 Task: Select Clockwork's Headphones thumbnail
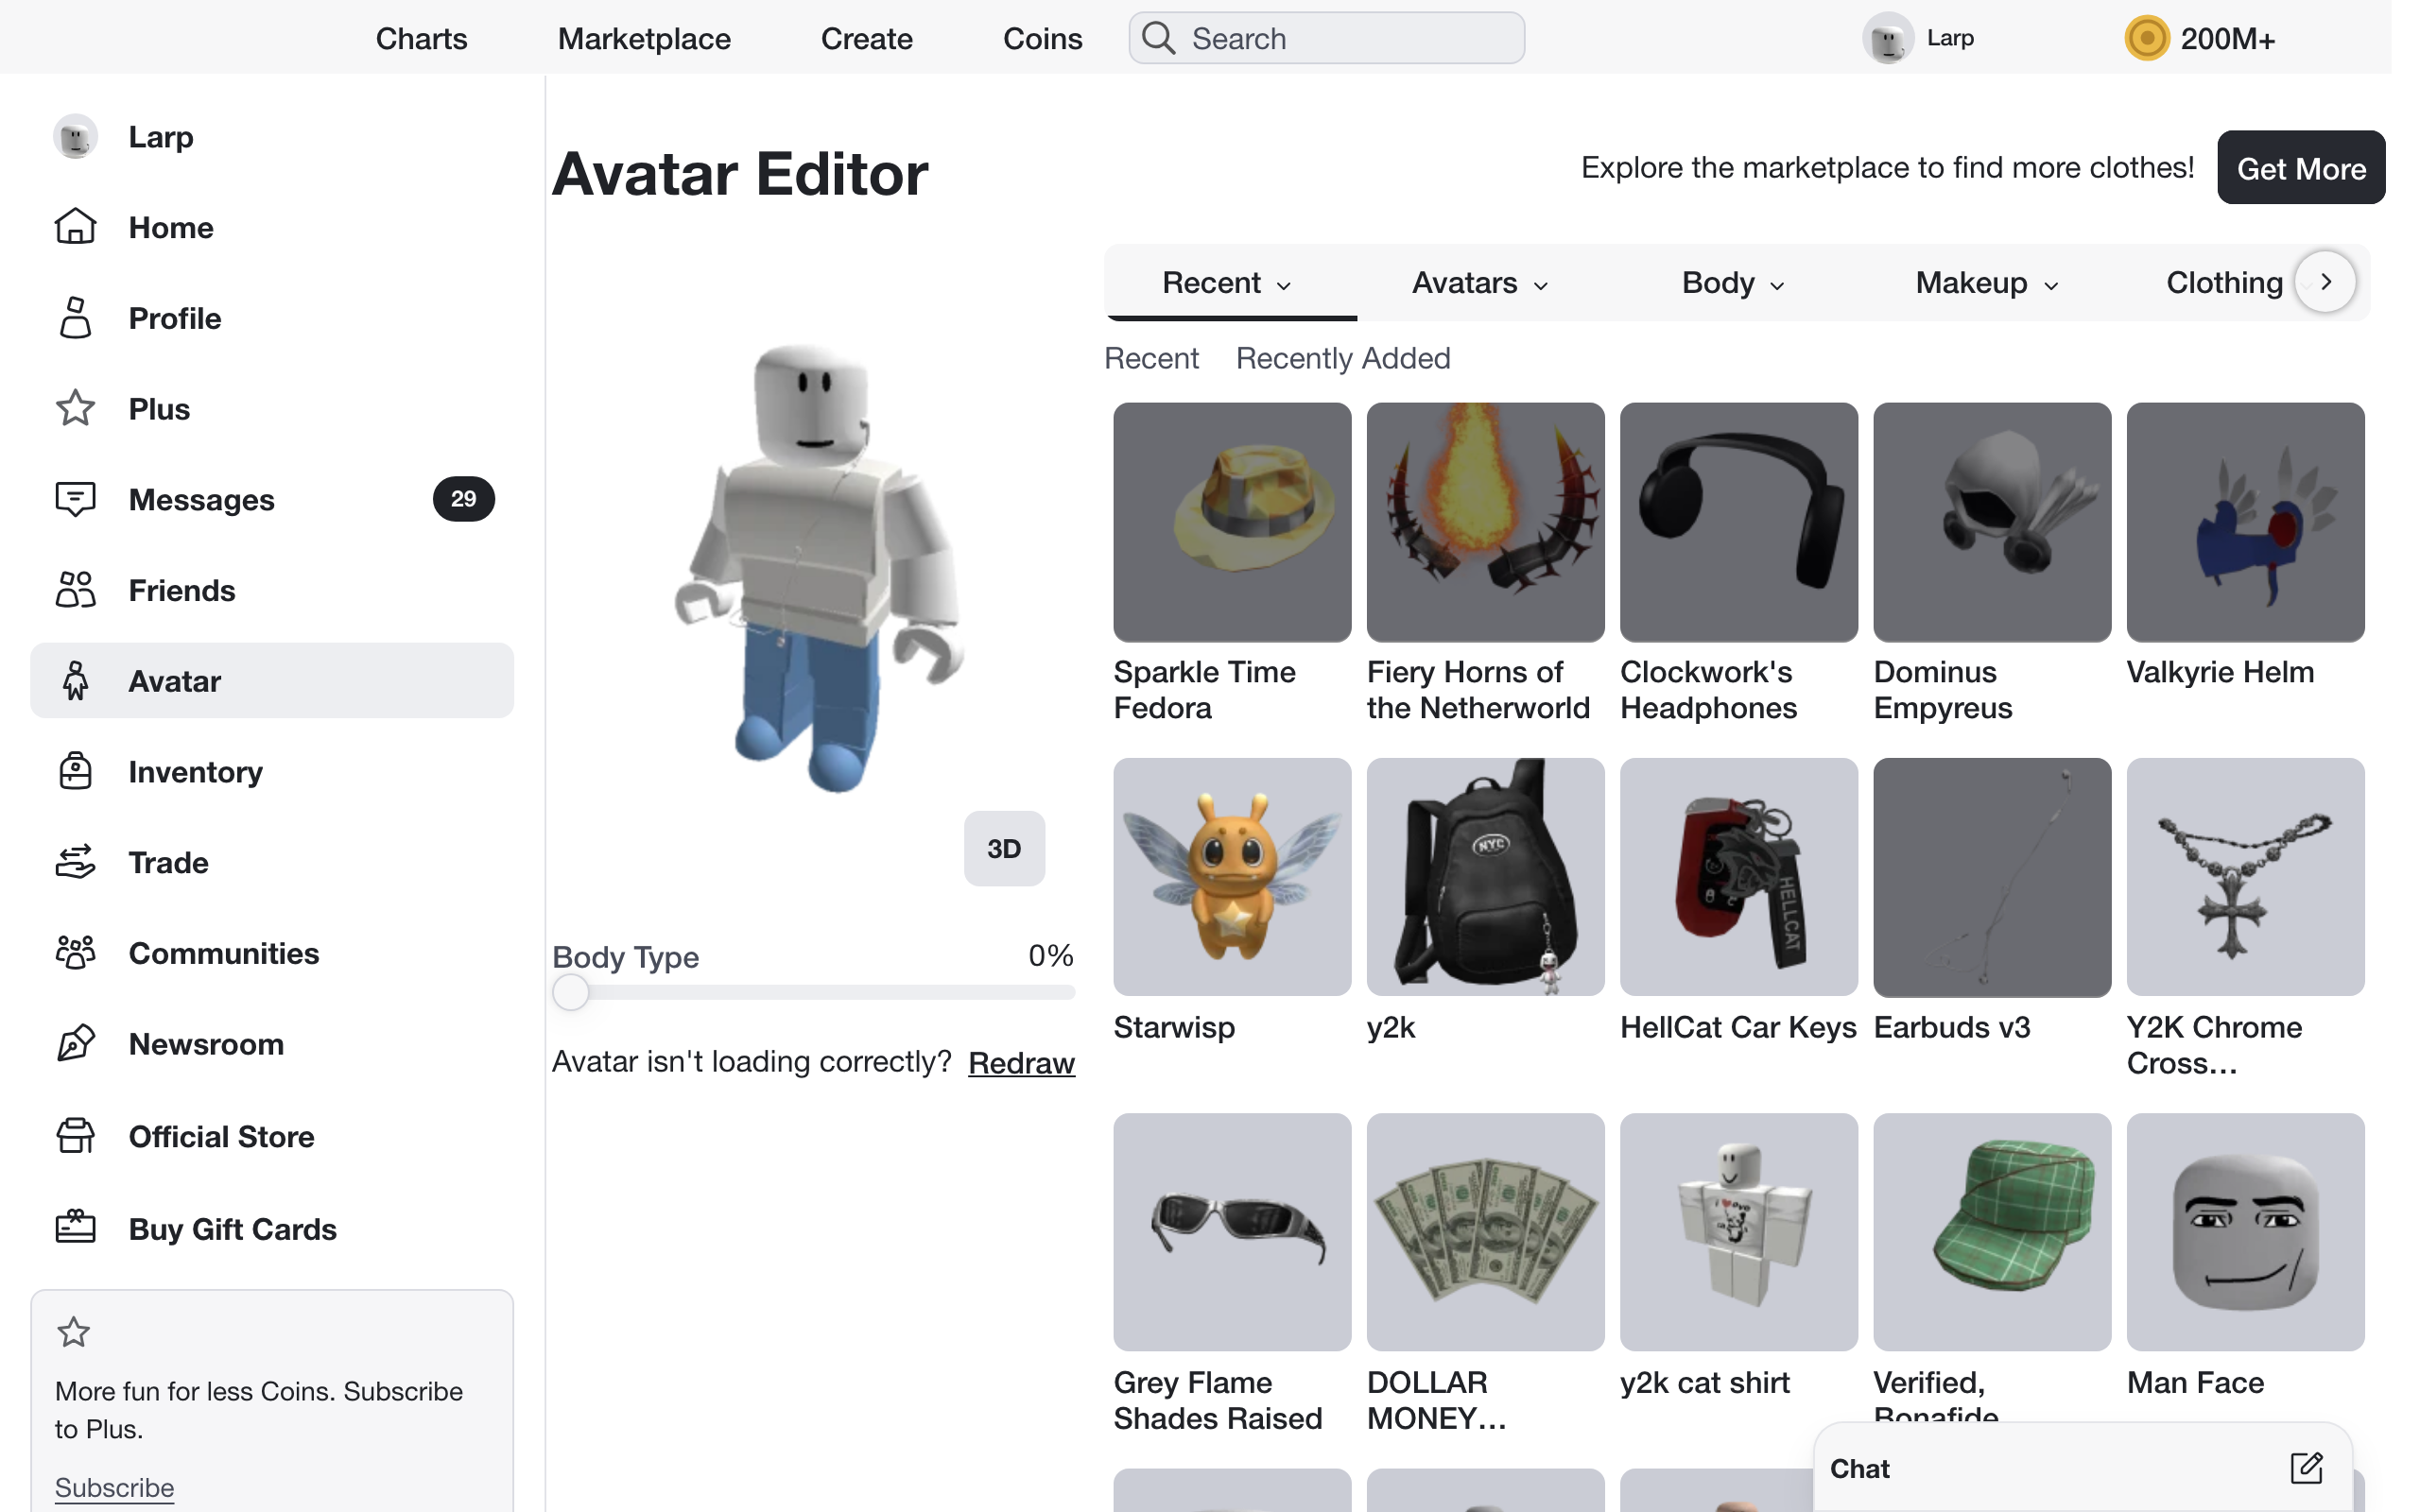(1738, 522)
